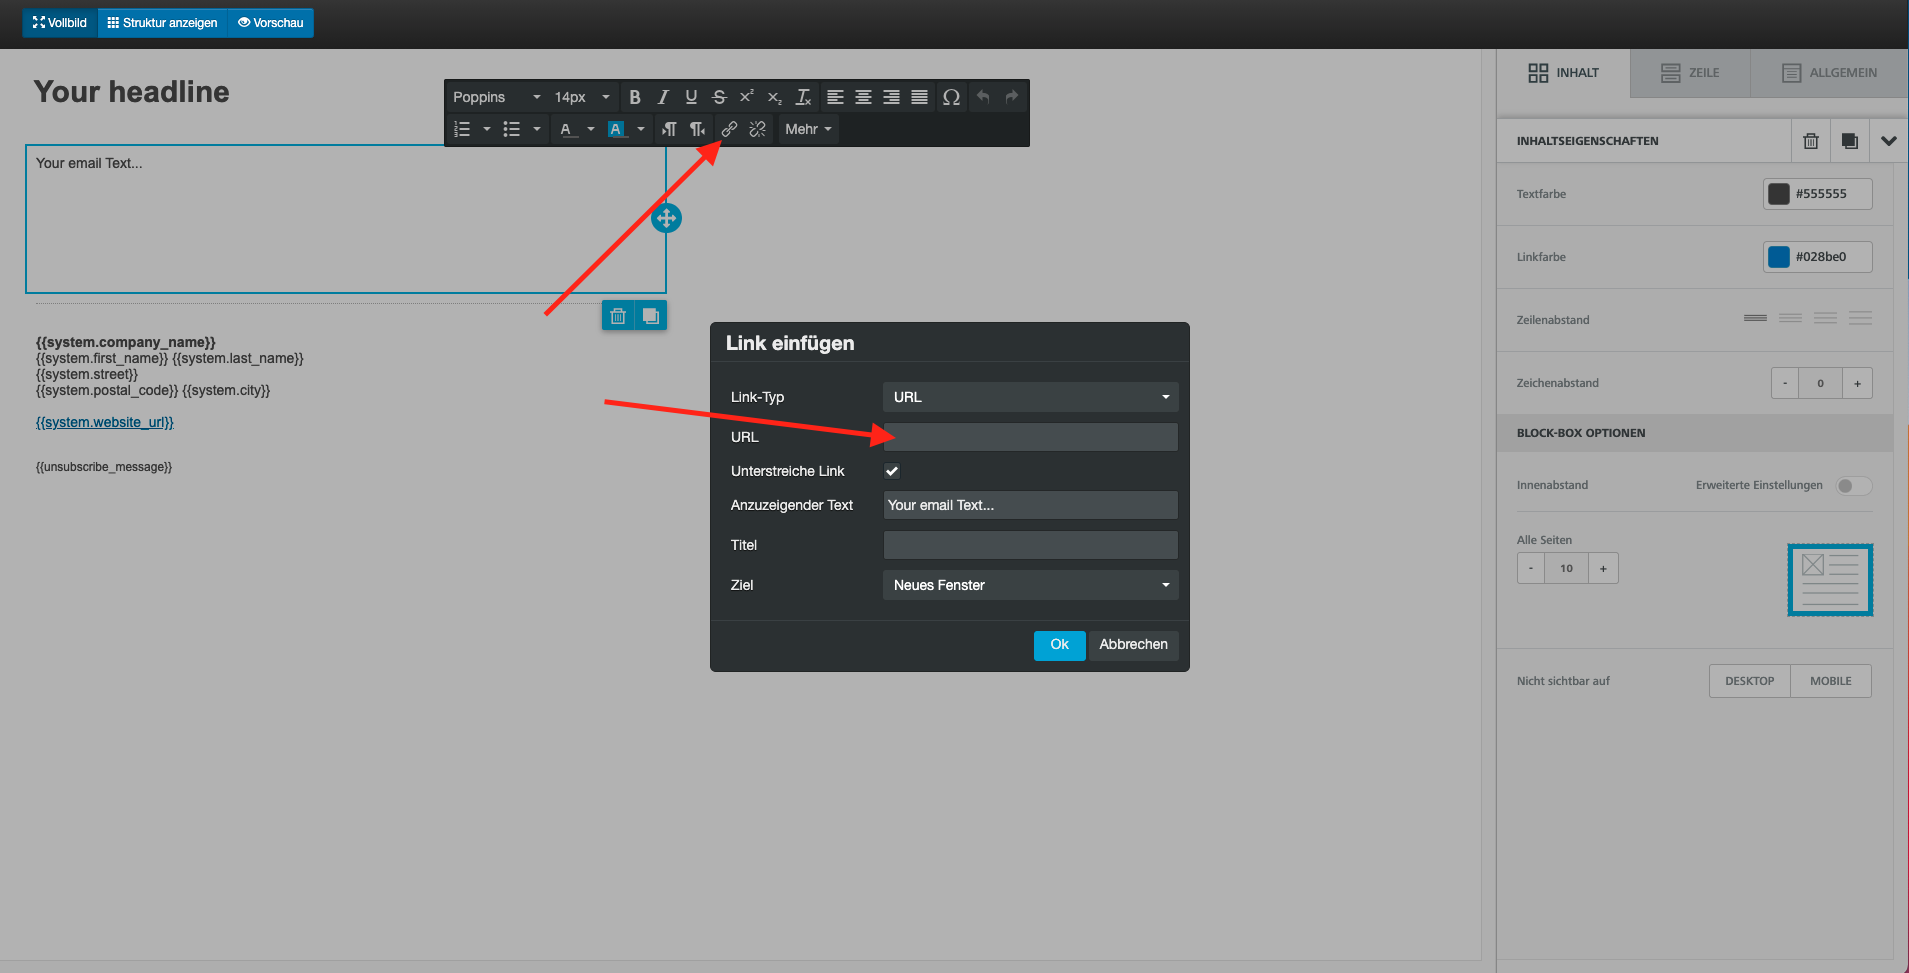Uncheck the Unterstreiche Link checkbox
The height and width of the screenshot is (973, 1909).
click(x=892, y=471)
